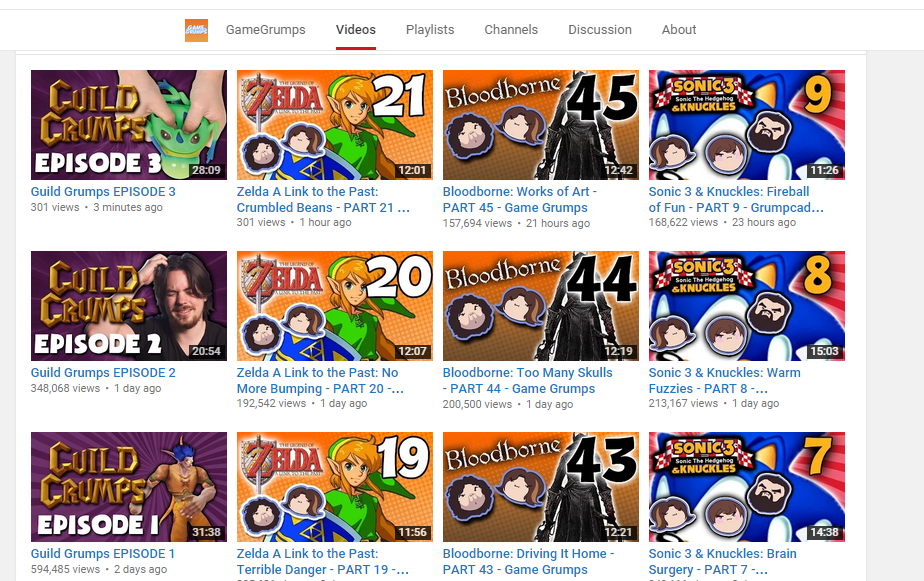Click the 'Guild Grumps EPISODE 1' title link

[x=103, y=554]
